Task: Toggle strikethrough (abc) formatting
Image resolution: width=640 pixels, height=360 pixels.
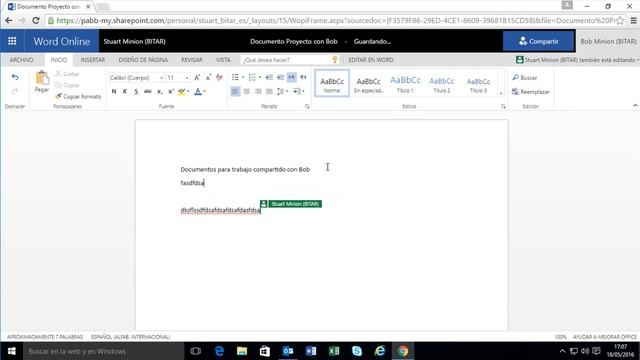Action: pyautogui.click(x=148, y=91)
